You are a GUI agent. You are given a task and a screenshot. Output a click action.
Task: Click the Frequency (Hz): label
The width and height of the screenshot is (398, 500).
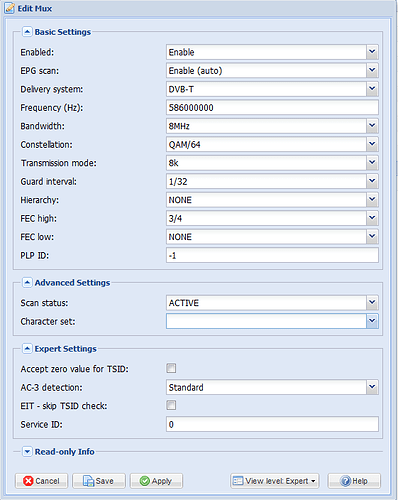[x=52, y=108]
